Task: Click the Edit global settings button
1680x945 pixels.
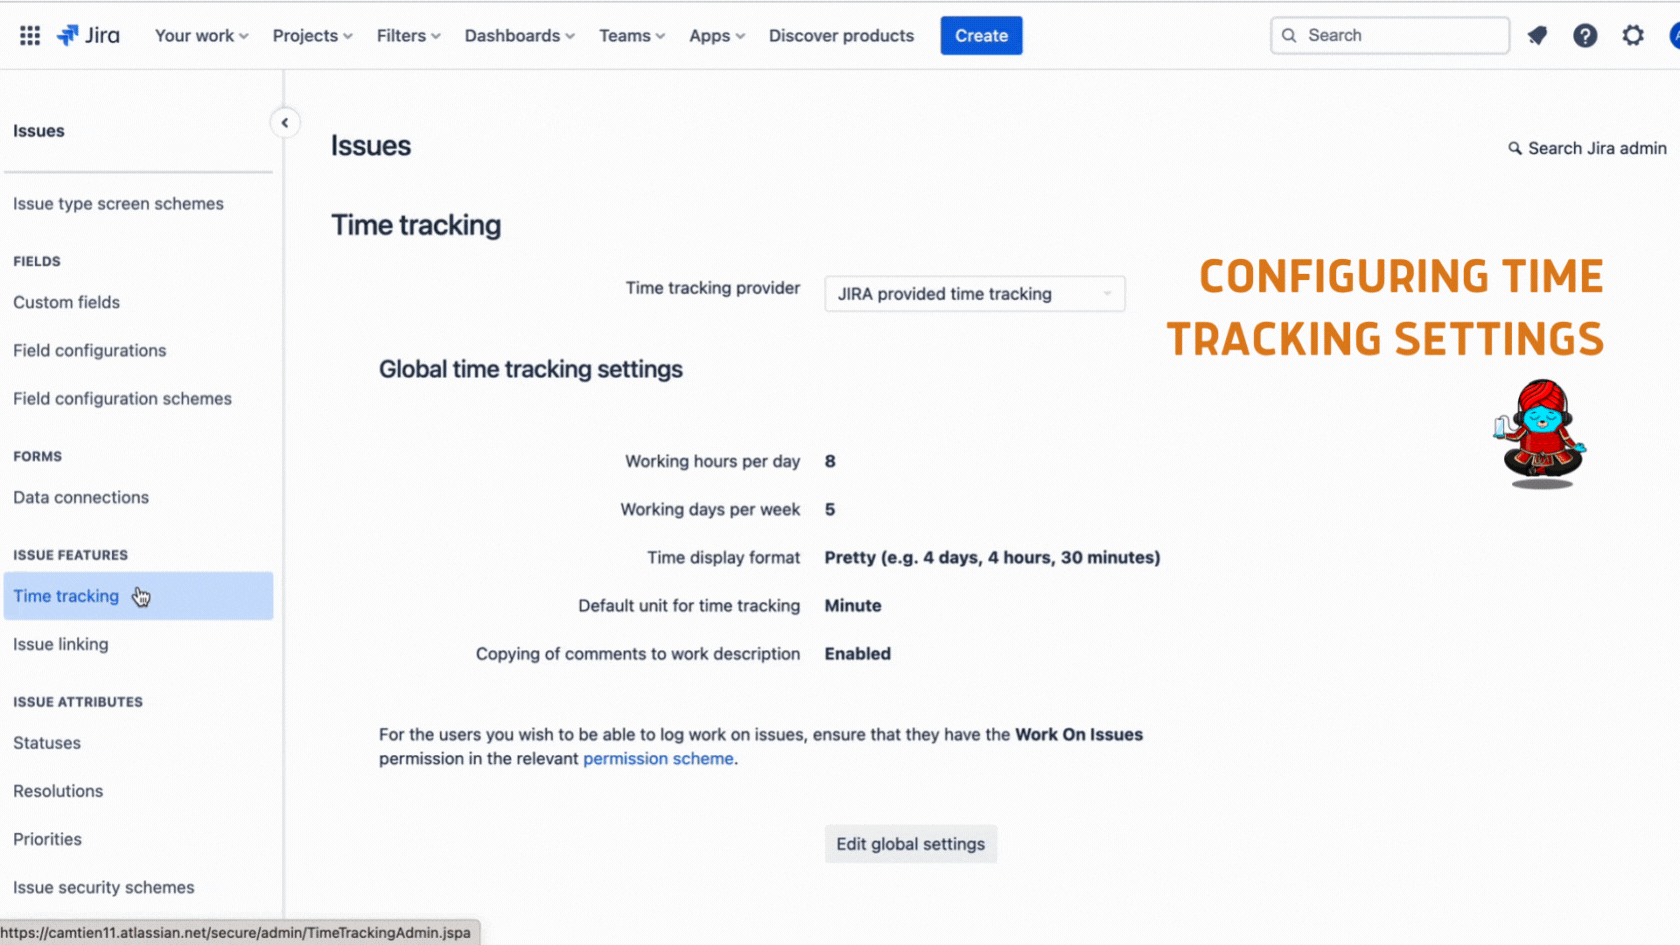Action: coord(910,844)
